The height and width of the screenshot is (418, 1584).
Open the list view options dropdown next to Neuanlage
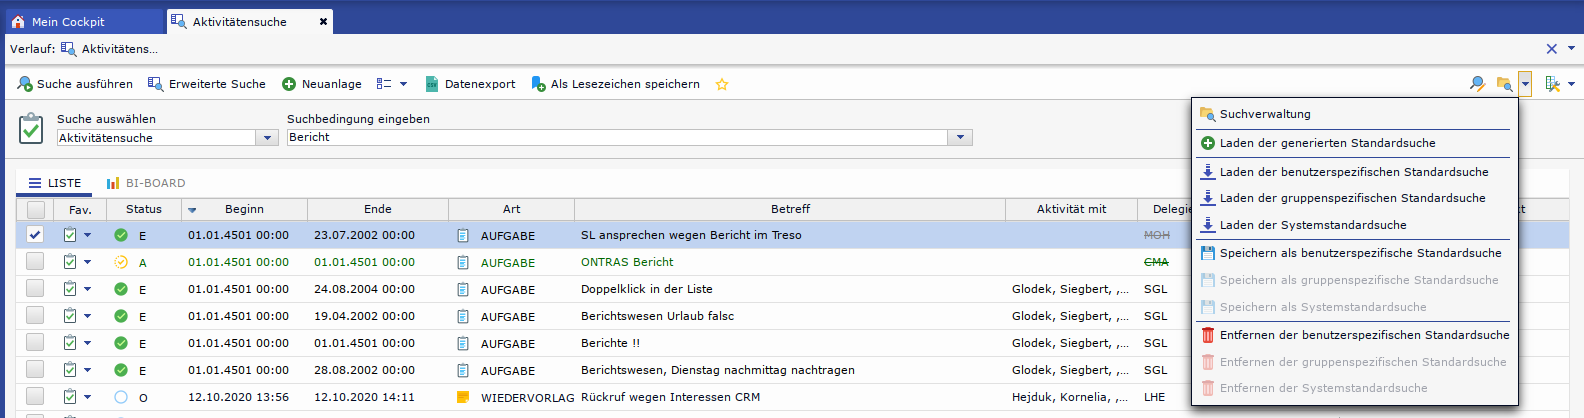coord(391,85)
